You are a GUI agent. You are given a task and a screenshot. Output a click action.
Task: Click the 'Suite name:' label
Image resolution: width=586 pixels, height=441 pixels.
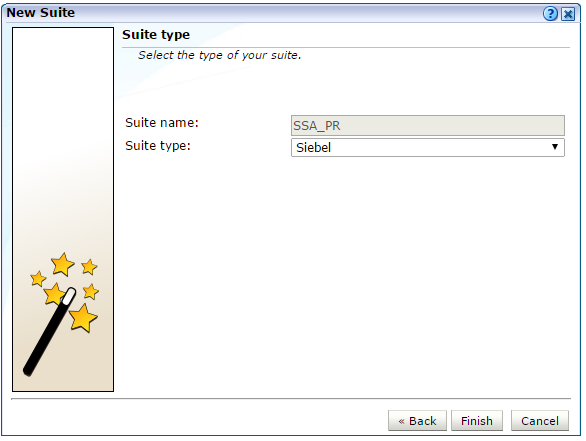tap(162, 123)
